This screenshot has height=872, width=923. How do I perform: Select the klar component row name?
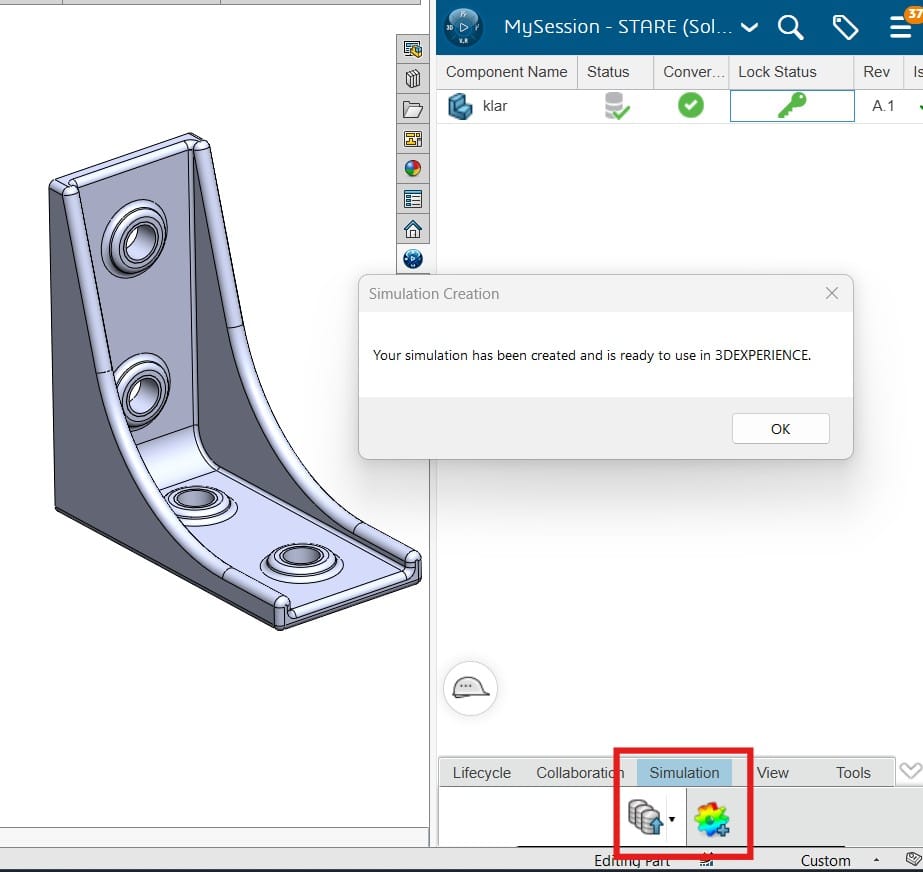click(495, 106)
